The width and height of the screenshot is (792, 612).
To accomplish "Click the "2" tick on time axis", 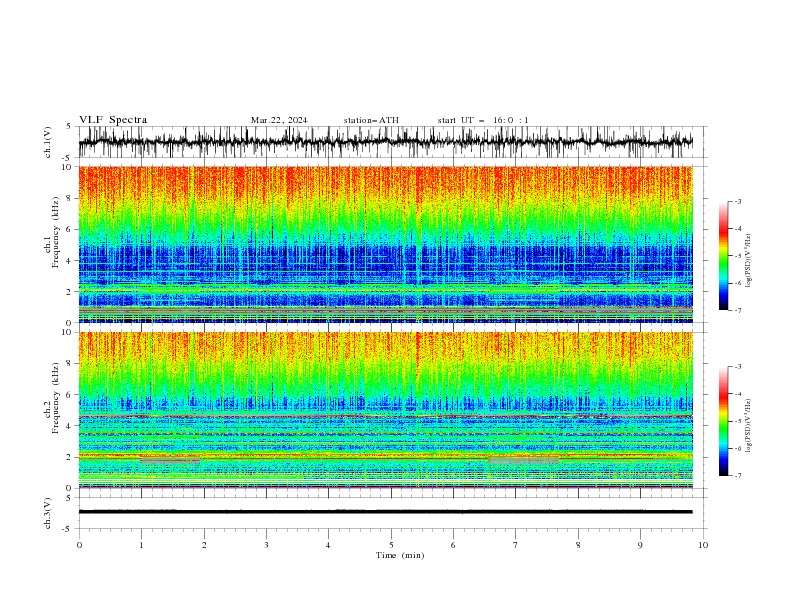I will point(204,545).
